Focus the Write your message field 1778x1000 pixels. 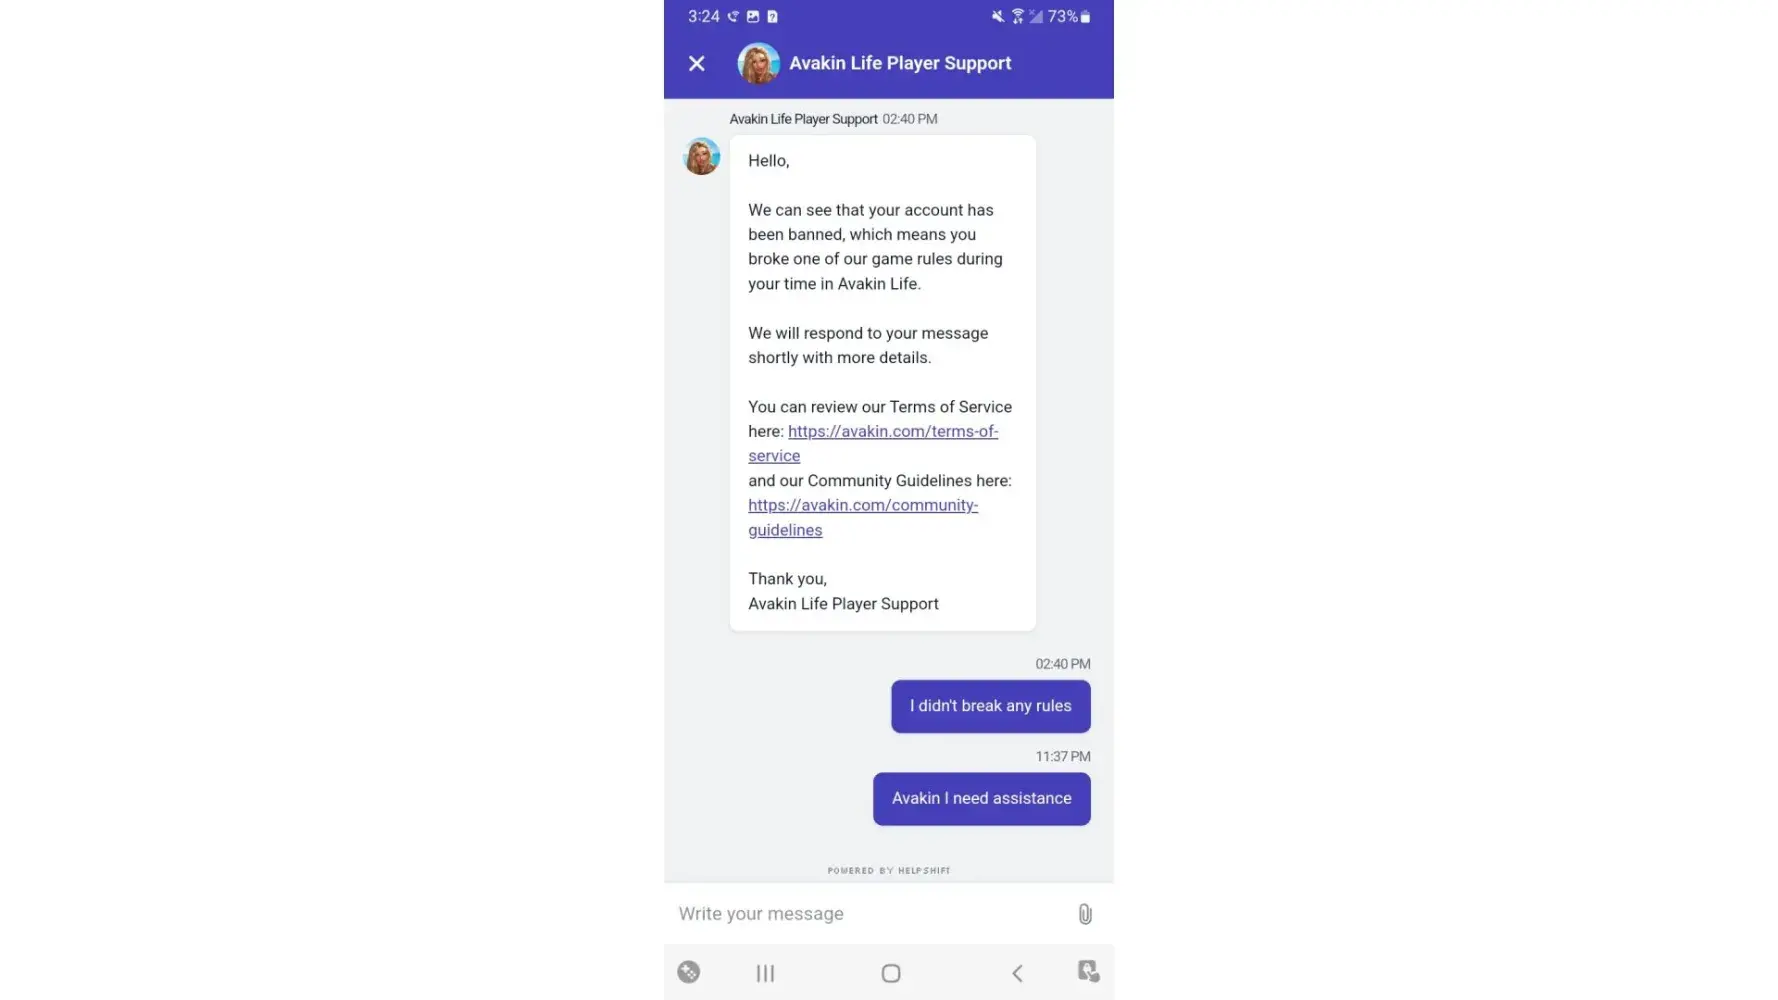click(870, 913)
